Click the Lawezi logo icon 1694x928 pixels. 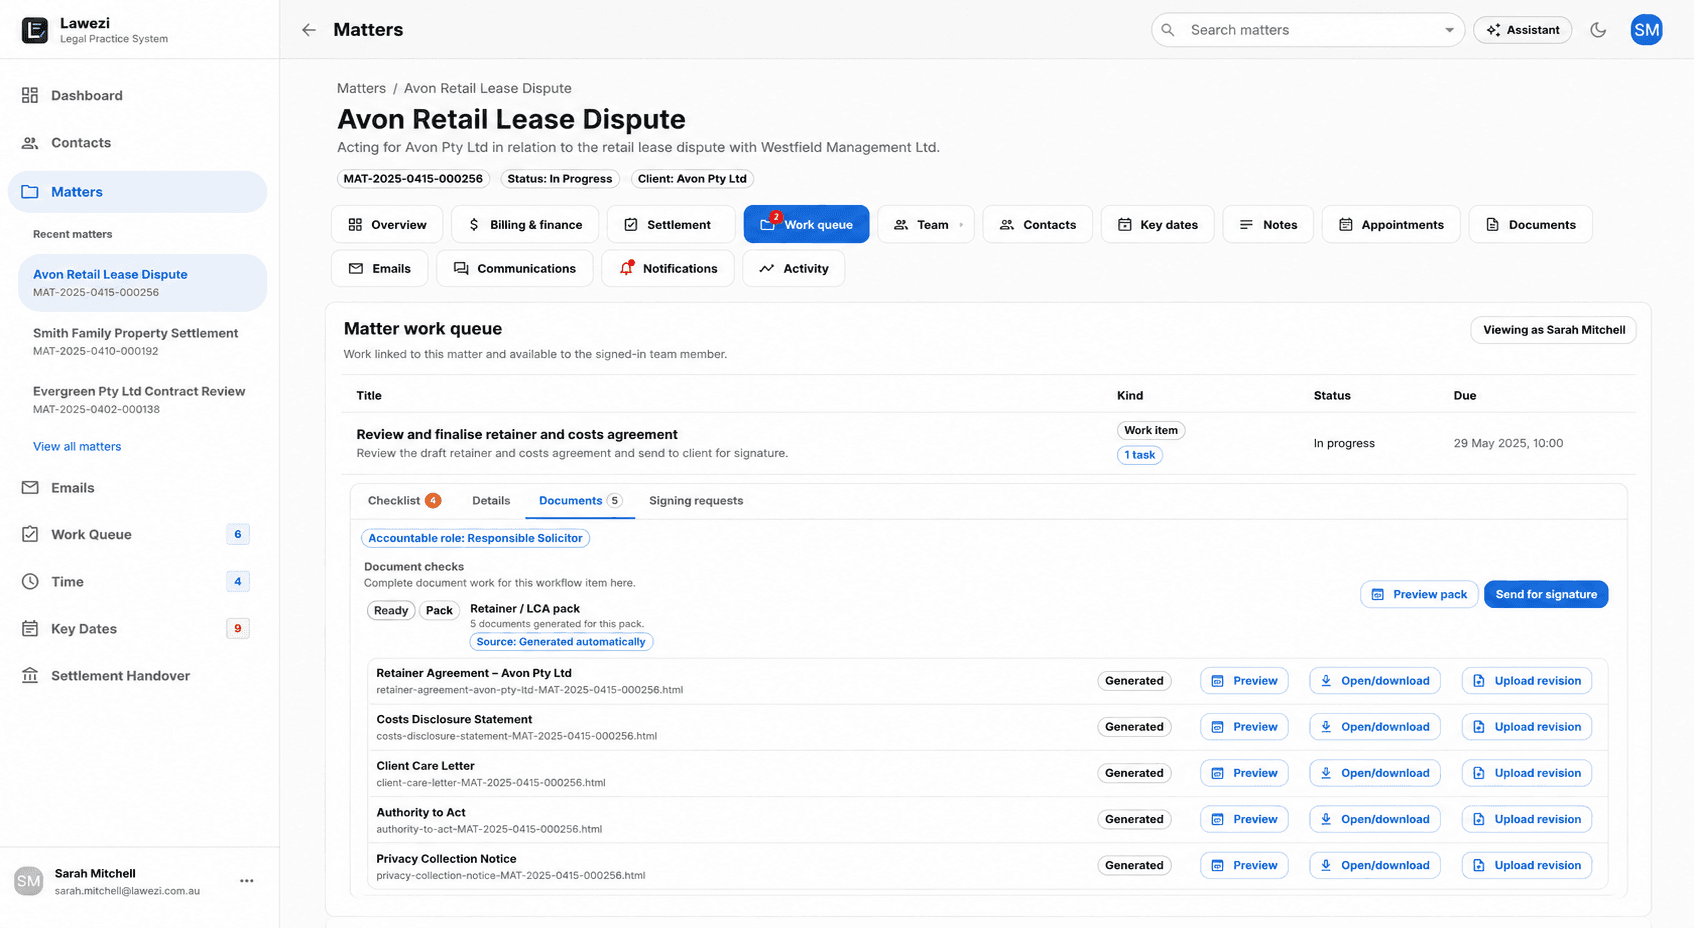tap(35, 30)
